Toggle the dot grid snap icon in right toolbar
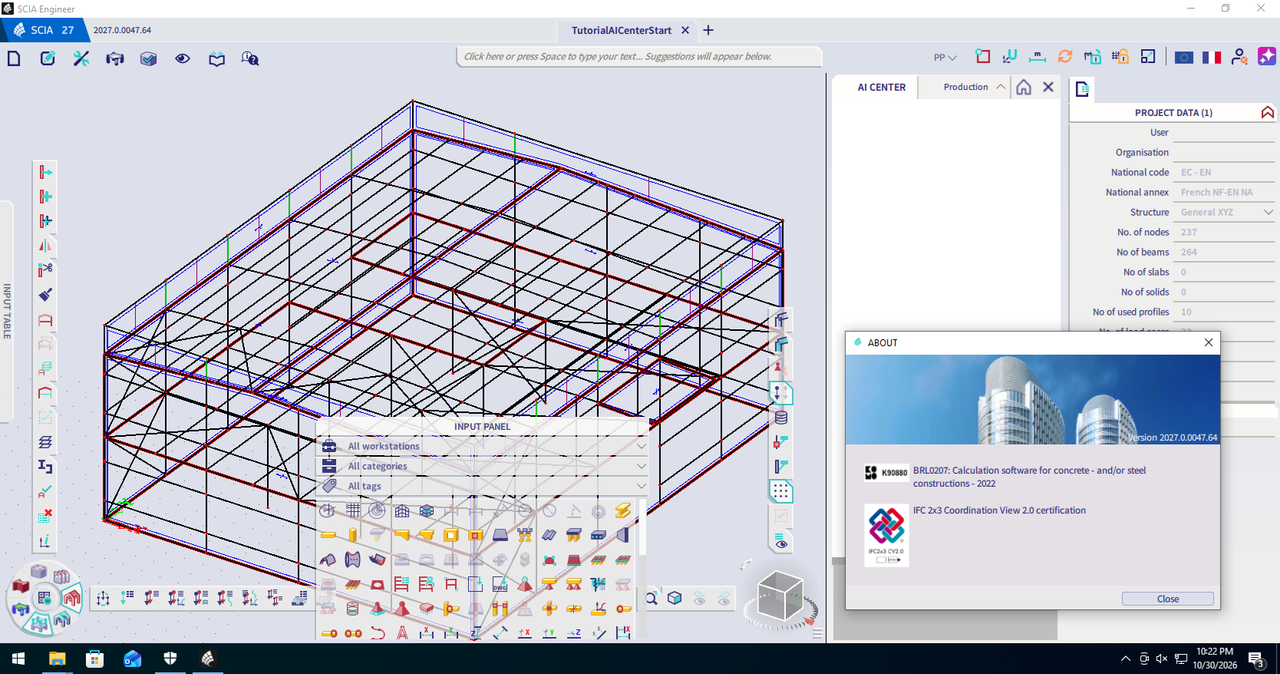The width and height of the screenshot is (1280, 674). (x=781, y=492)
